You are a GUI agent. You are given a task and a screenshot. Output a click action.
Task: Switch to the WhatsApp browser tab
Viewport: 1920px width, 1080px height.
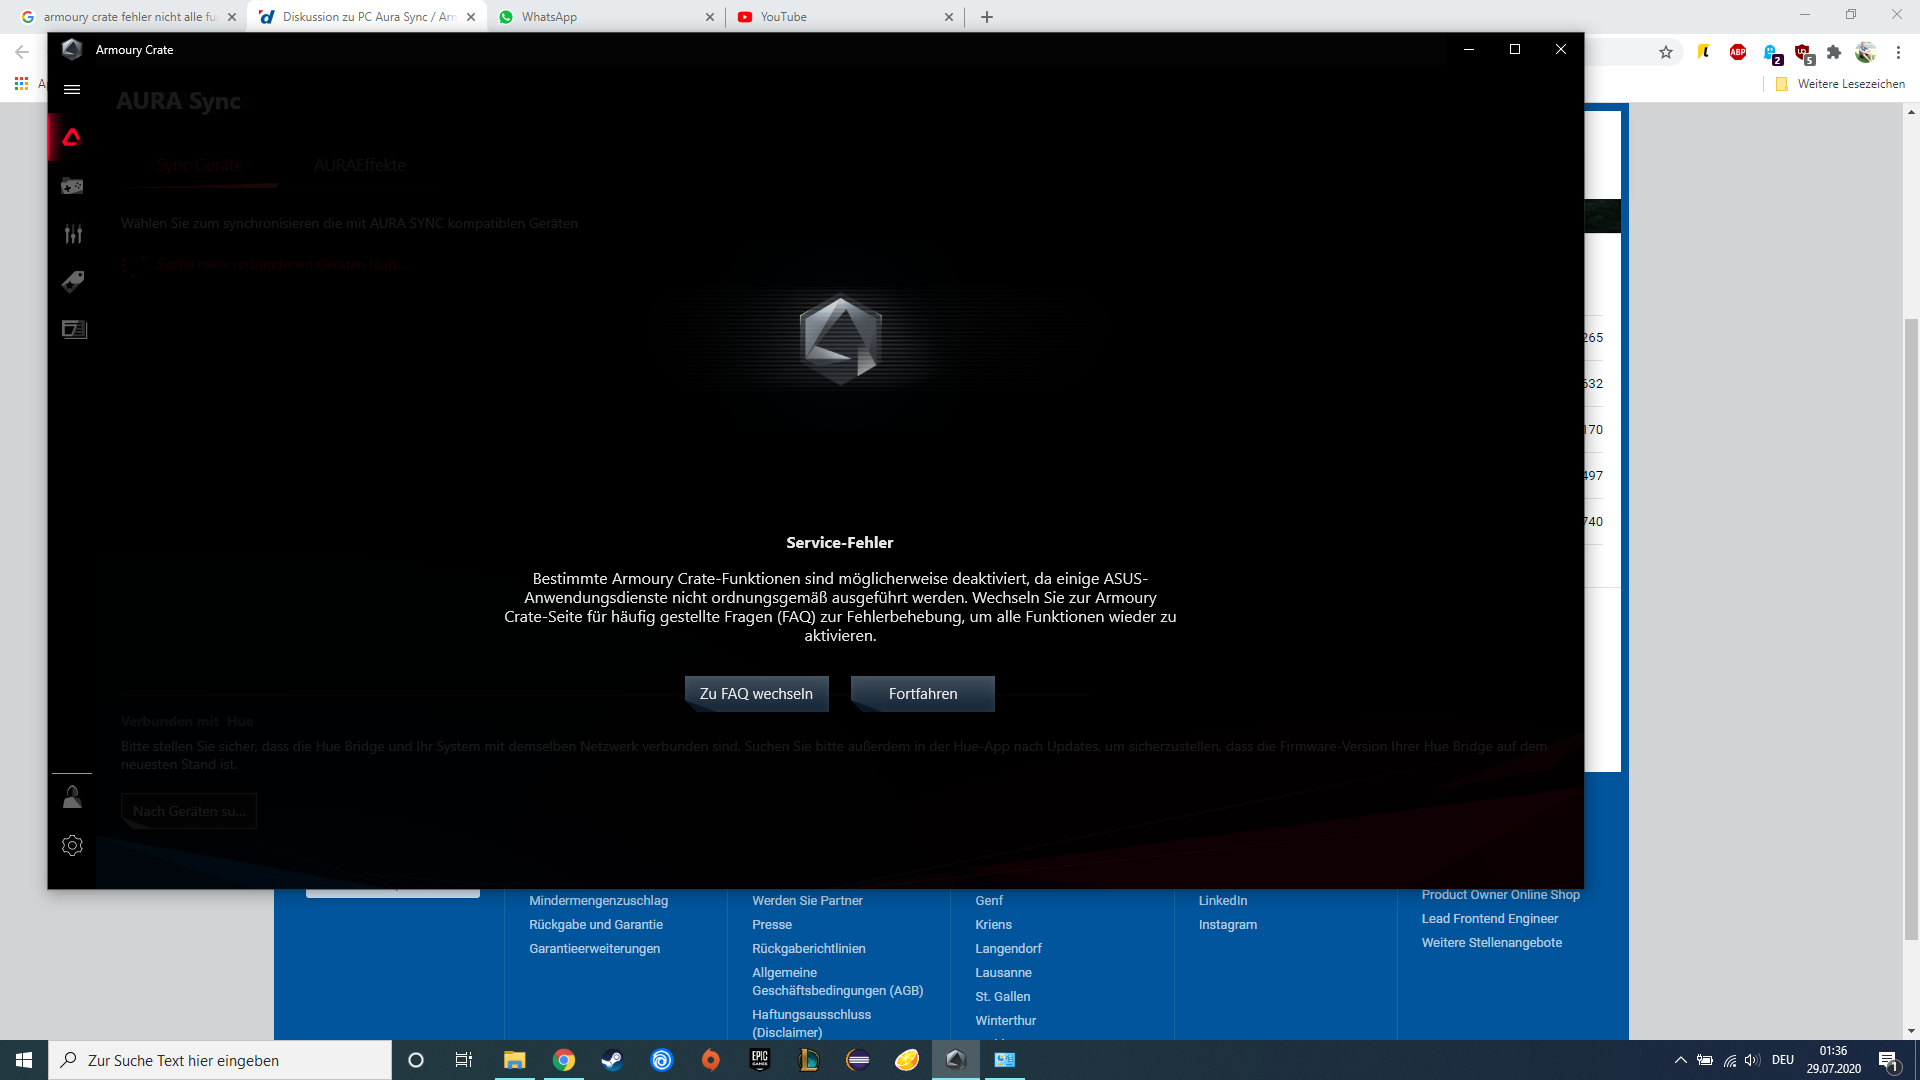point(600,17)
